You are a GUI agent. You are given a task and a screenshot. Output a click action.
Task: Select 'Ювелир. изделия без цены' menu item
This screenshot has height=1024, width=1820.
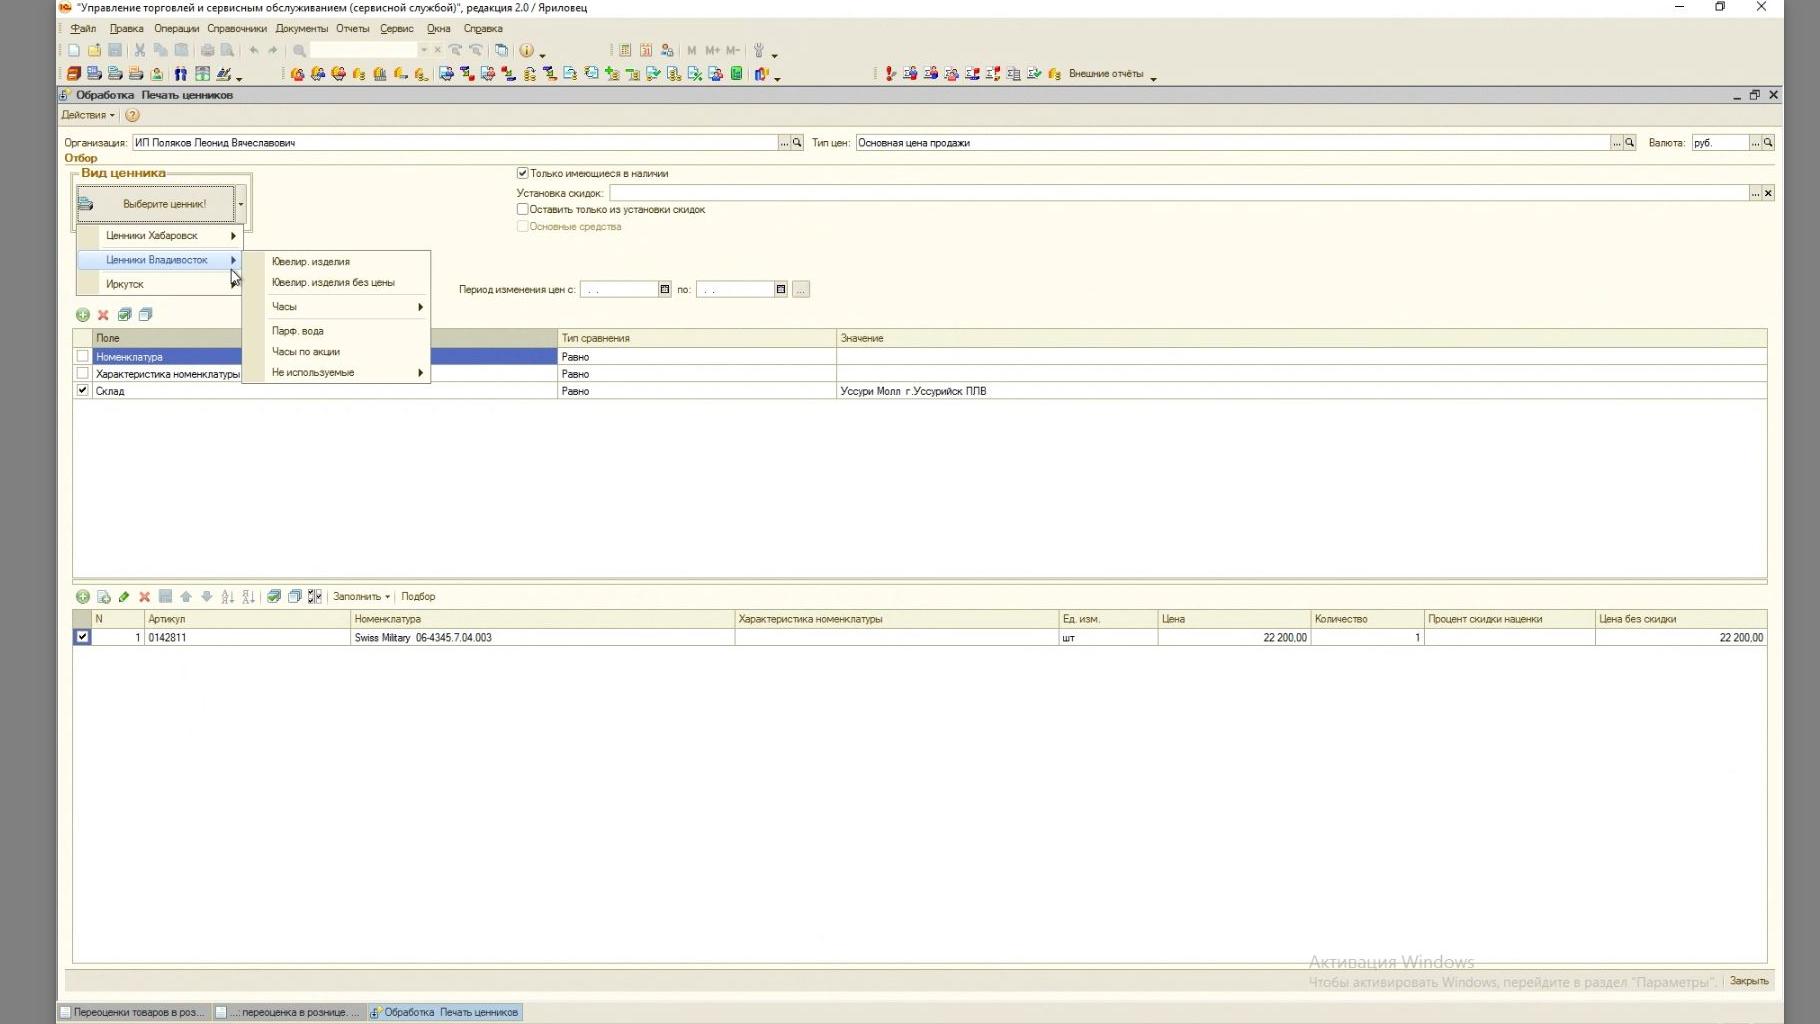coord(336,283)
